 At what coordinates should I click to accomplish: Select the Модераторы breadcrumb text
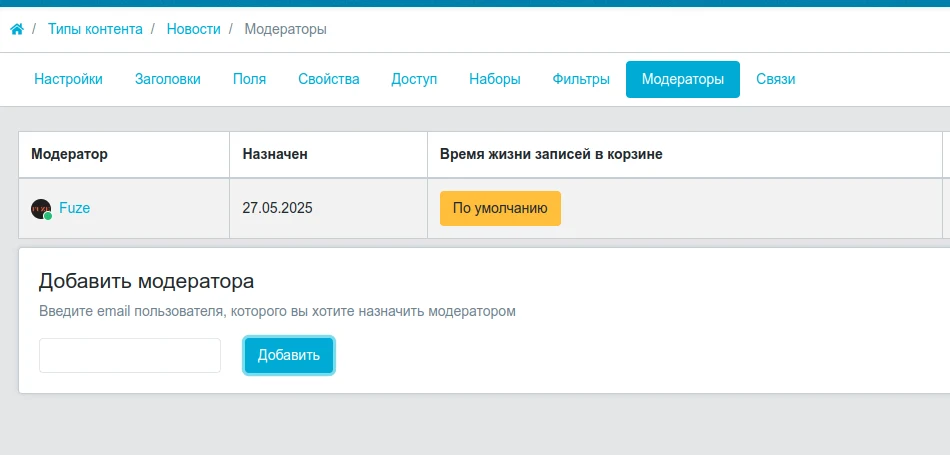(285, 29)
